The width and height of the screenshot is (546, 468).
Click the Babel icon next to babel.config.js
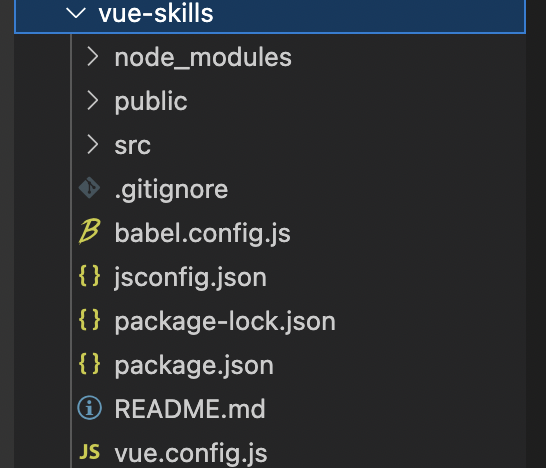click(89, 232)
